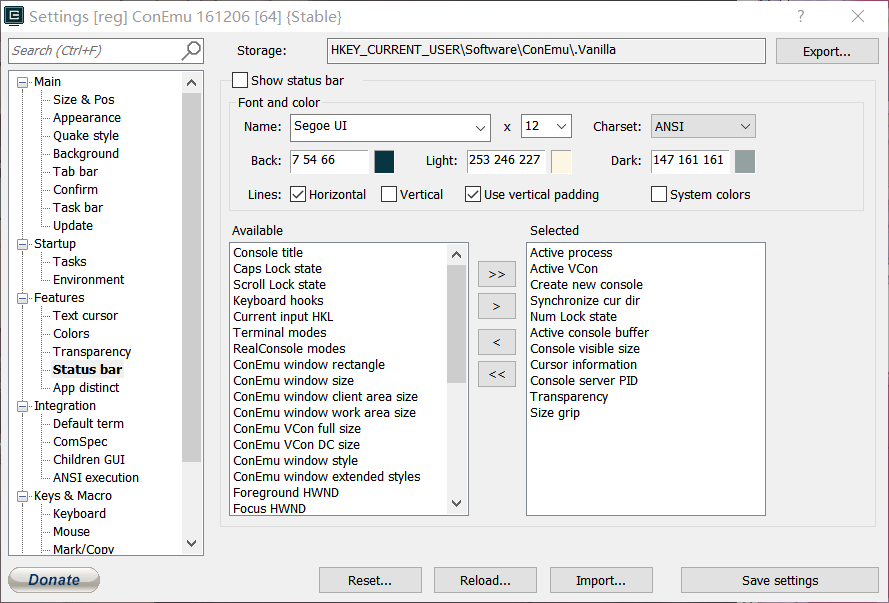Click the Save settings button
Viewport: 889px width, 603px height.
pos(779,580)
